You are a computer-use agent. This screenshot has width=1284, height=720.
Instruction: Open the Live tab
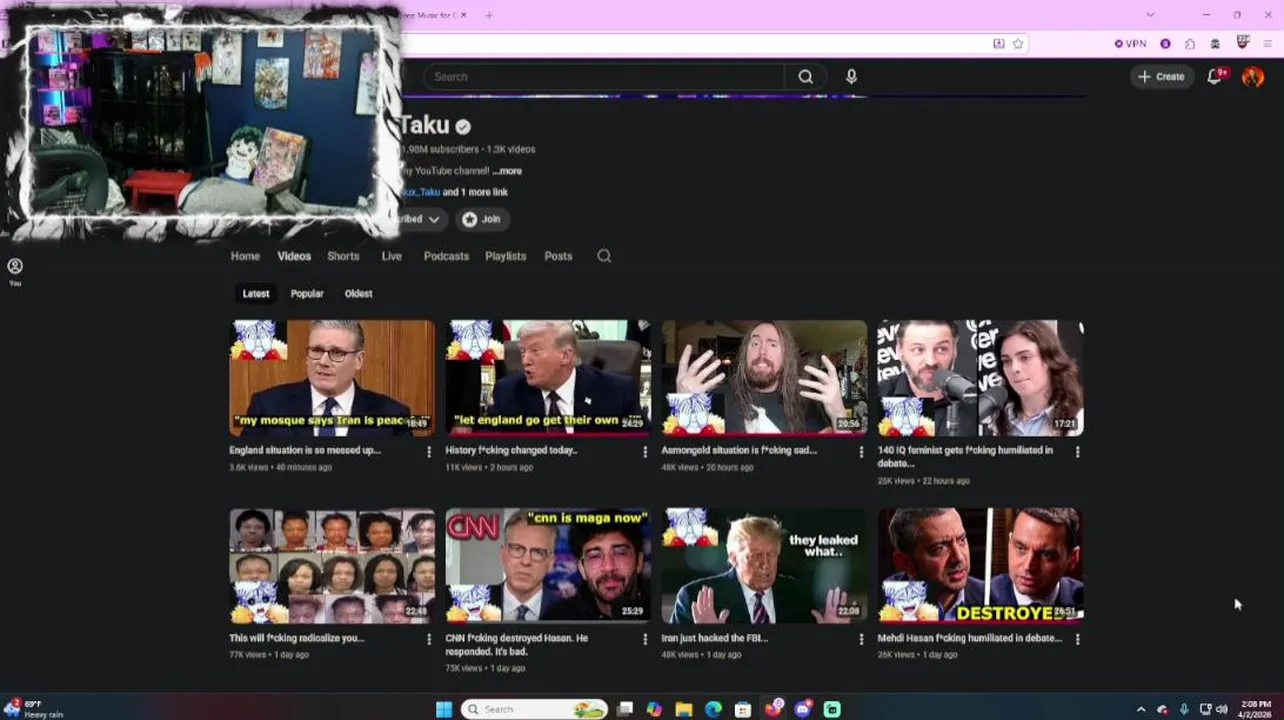click(x=391, y=256)
